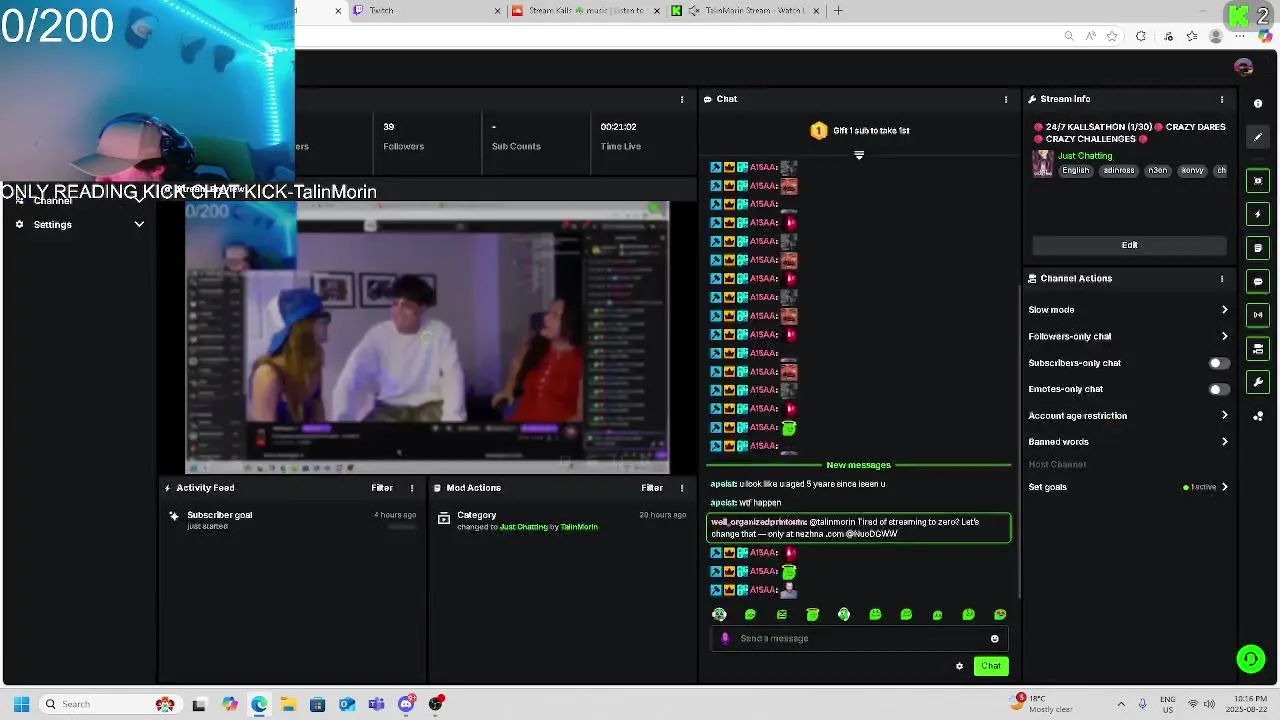The width and height of the screenshot is (1280, 720).
Task: Open Stream Info panel three-dot menu
Action: click(1222, 99)
